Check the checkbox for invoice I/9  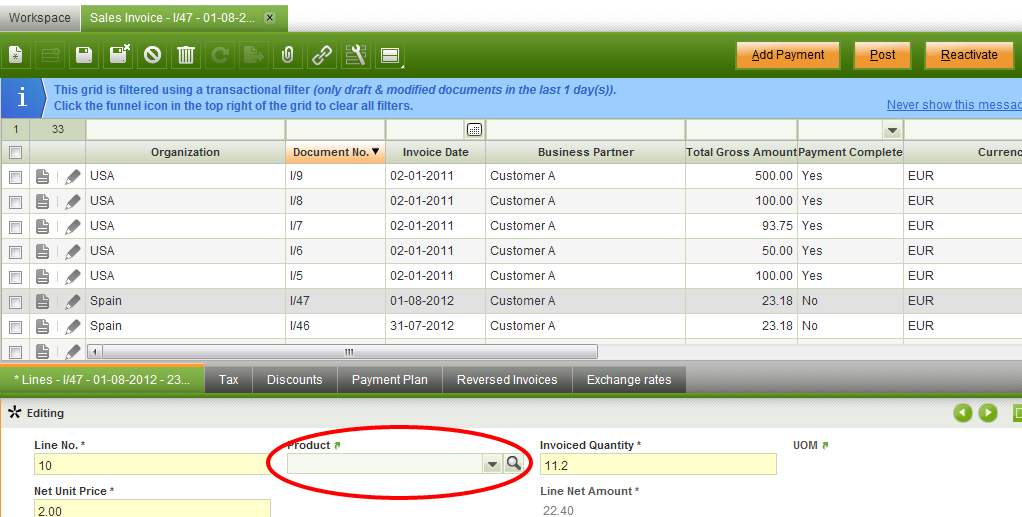pos(15,176)
